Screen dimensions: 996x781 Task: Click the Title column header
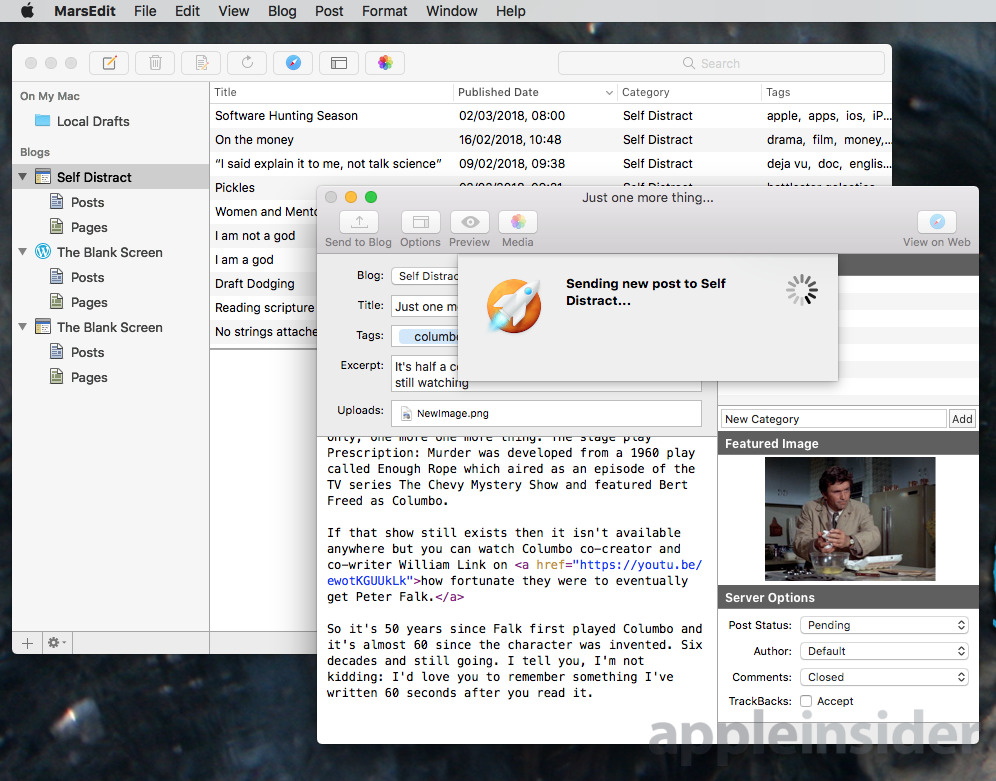[330, 93]
